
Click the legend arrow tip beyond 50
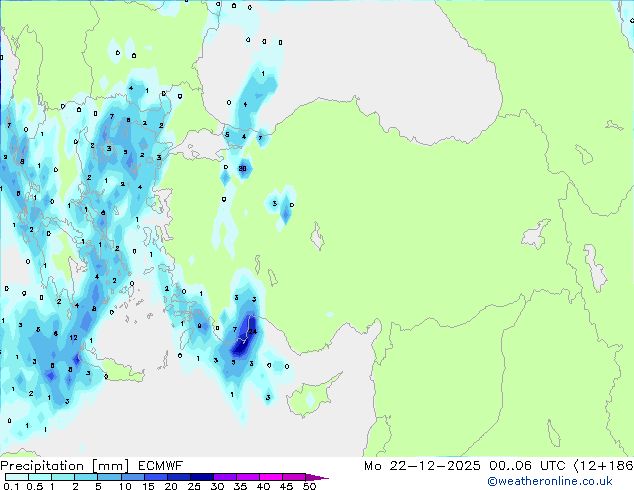317,477
